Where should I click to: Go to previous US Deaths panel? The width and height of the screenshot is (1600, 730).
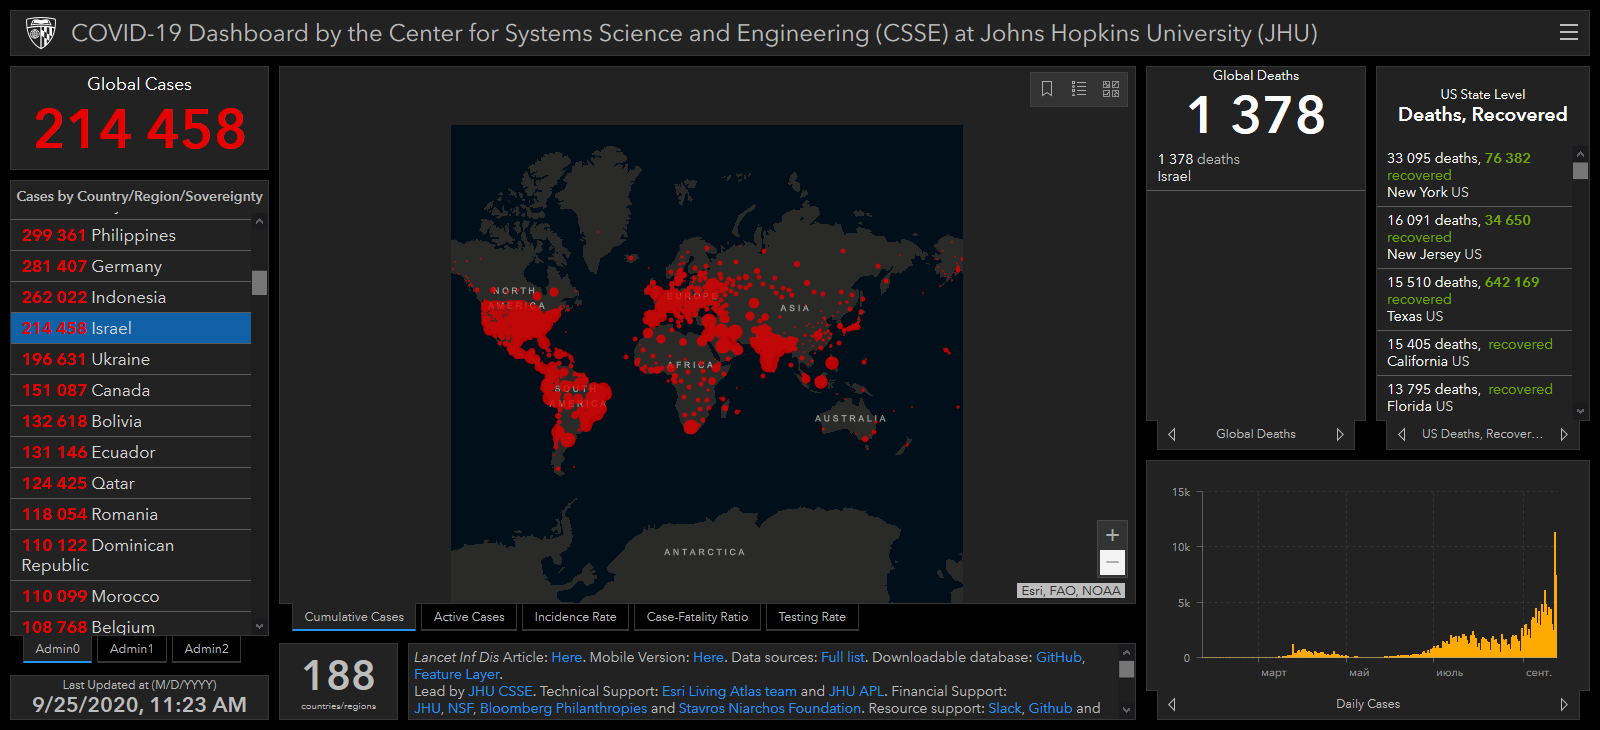pos(1402,434)
